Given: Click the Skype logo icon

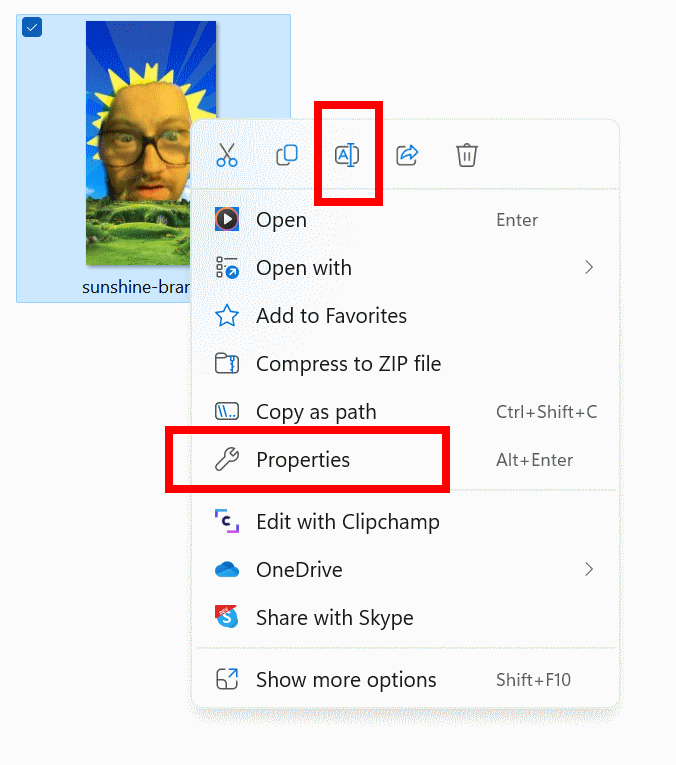Looking at the screenshot, I should 227,617.
